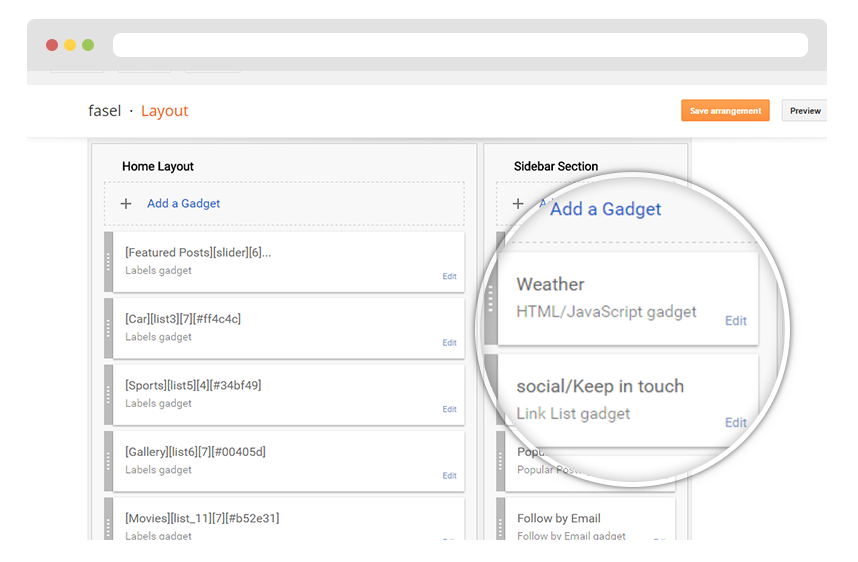This screenshot has height=562, width=858.
Task: Select the Follow by Email gadget title
Action: coord(559,518)
